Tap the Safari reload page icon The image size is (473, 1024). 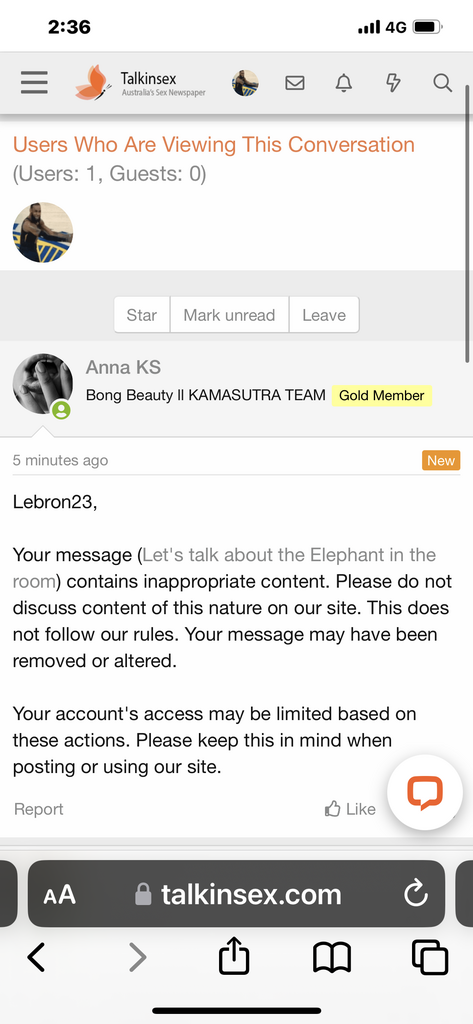pyautogui.click(x=416, y=894)
